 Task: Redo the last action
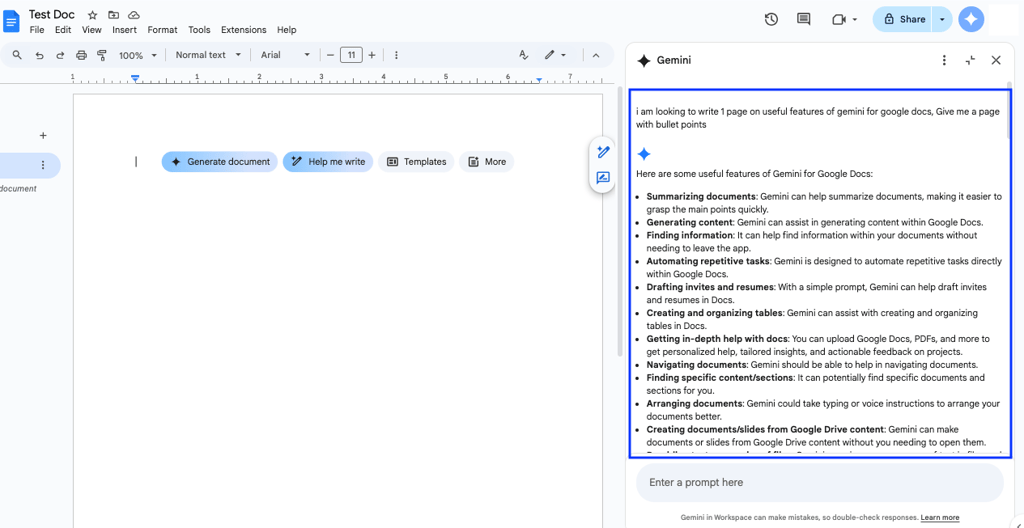tap(60, 56)
